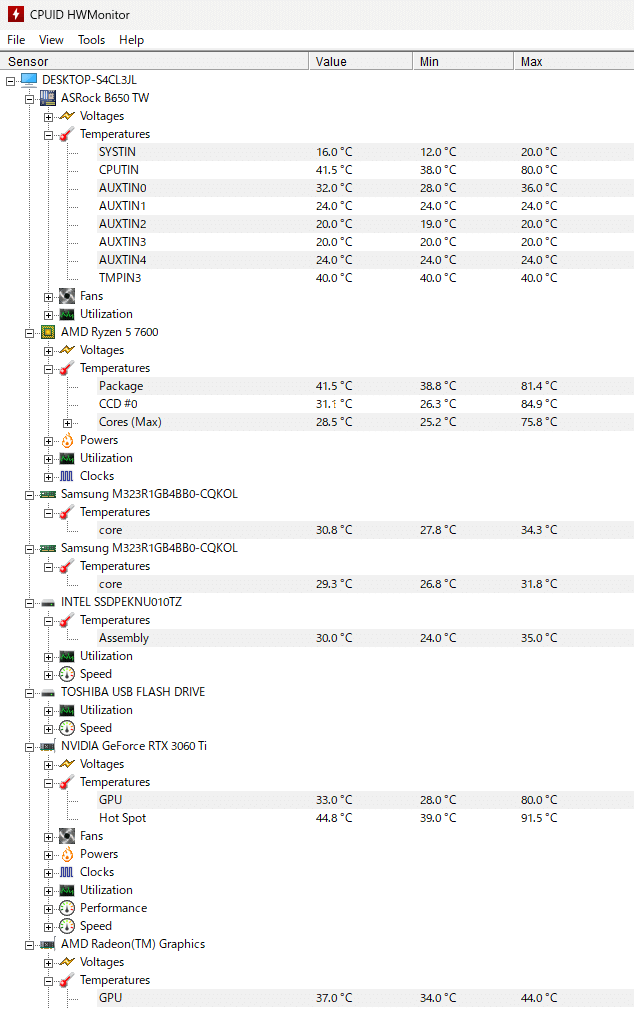The image size is (634, 1009).
Task: Select the second Samsung M323R1GB4BB0-CQKOL memory entry
Action: tap(149, 548)
